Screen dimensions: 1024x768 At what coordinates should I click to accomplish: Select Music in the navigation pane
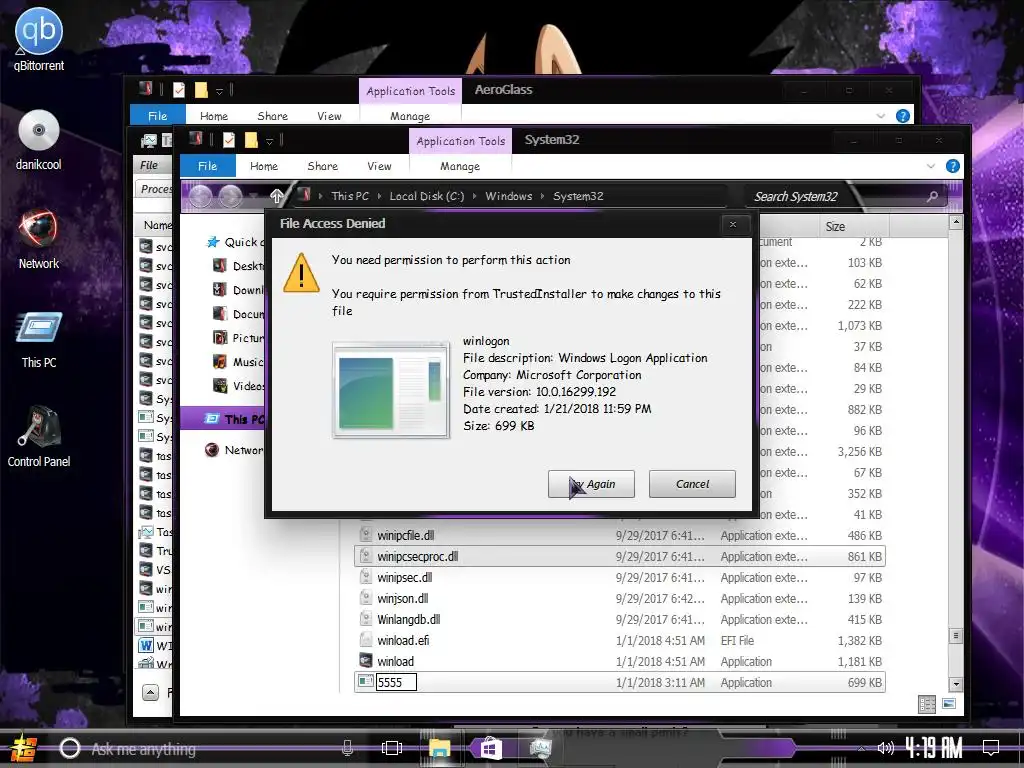[240, 362]
